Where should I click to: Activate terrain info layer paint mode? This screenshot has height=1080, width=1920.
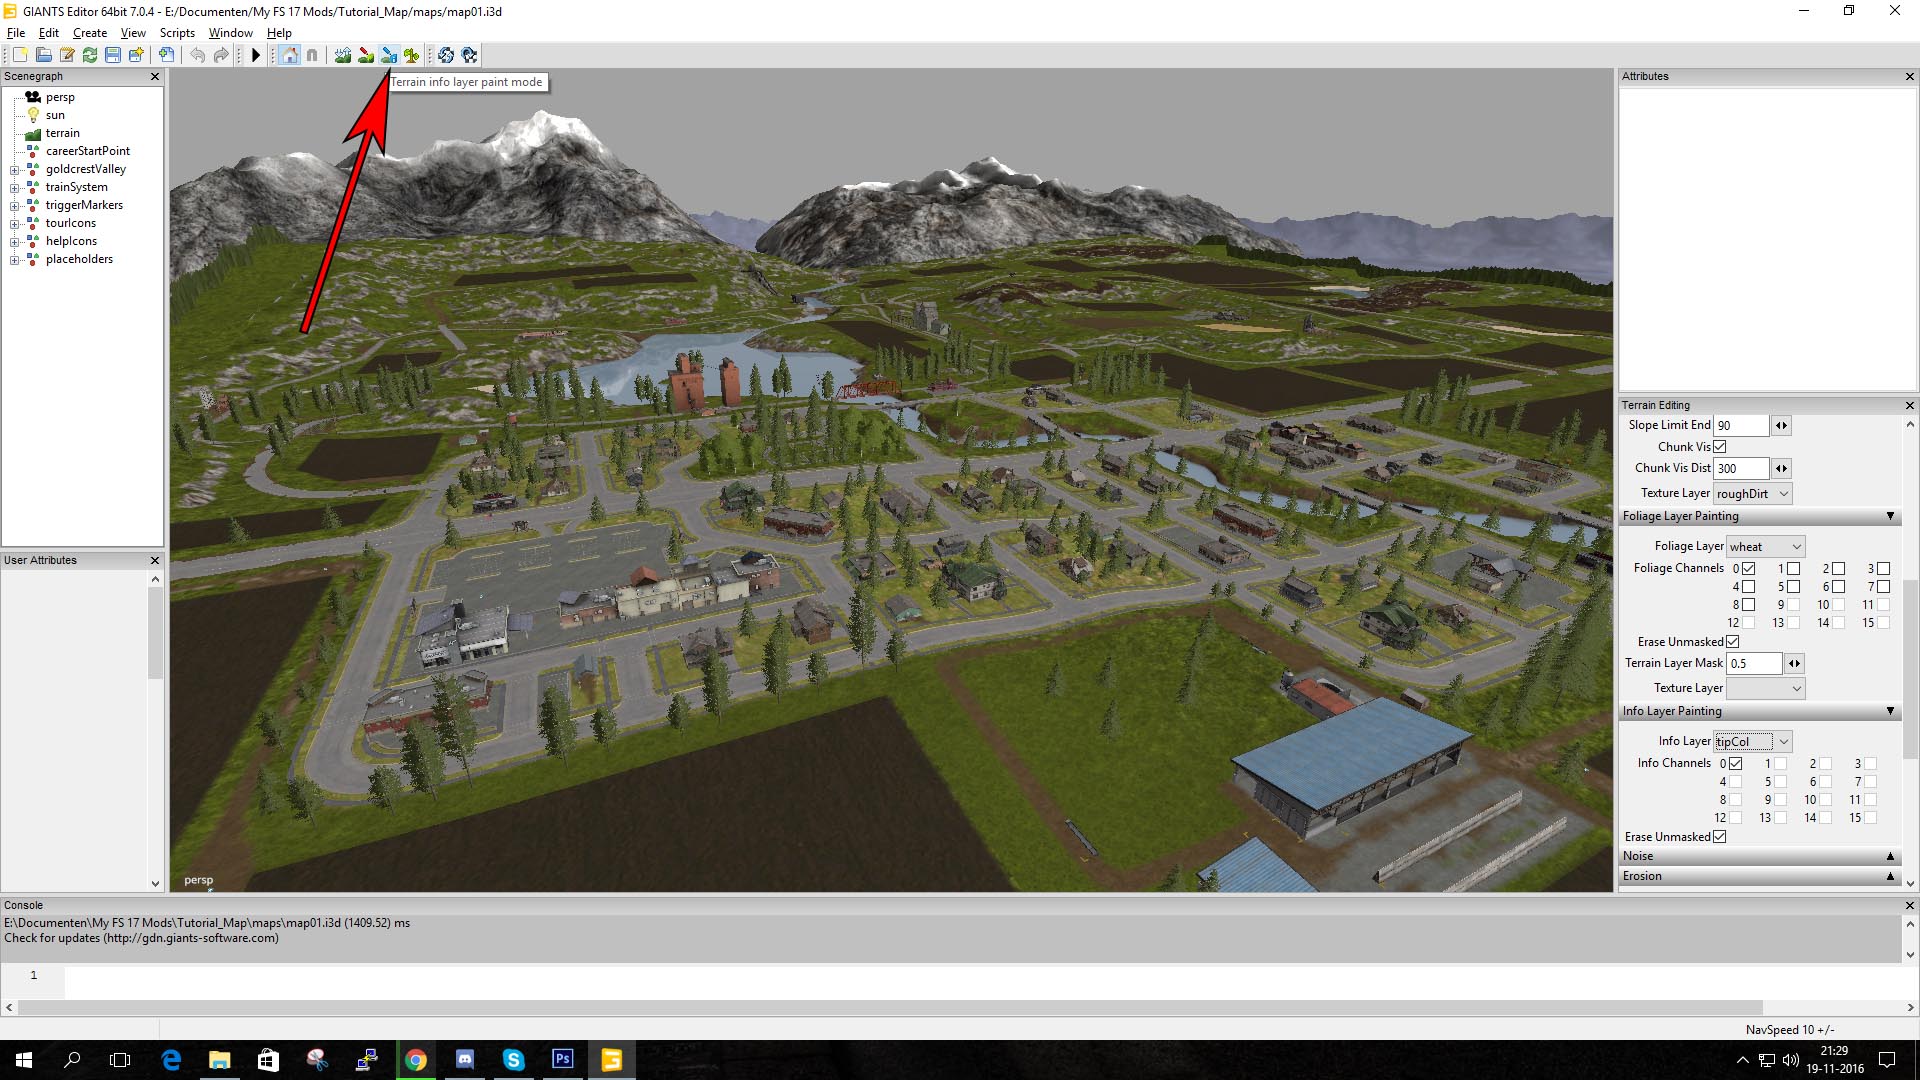pyautogui.click(x=389, y=55)
